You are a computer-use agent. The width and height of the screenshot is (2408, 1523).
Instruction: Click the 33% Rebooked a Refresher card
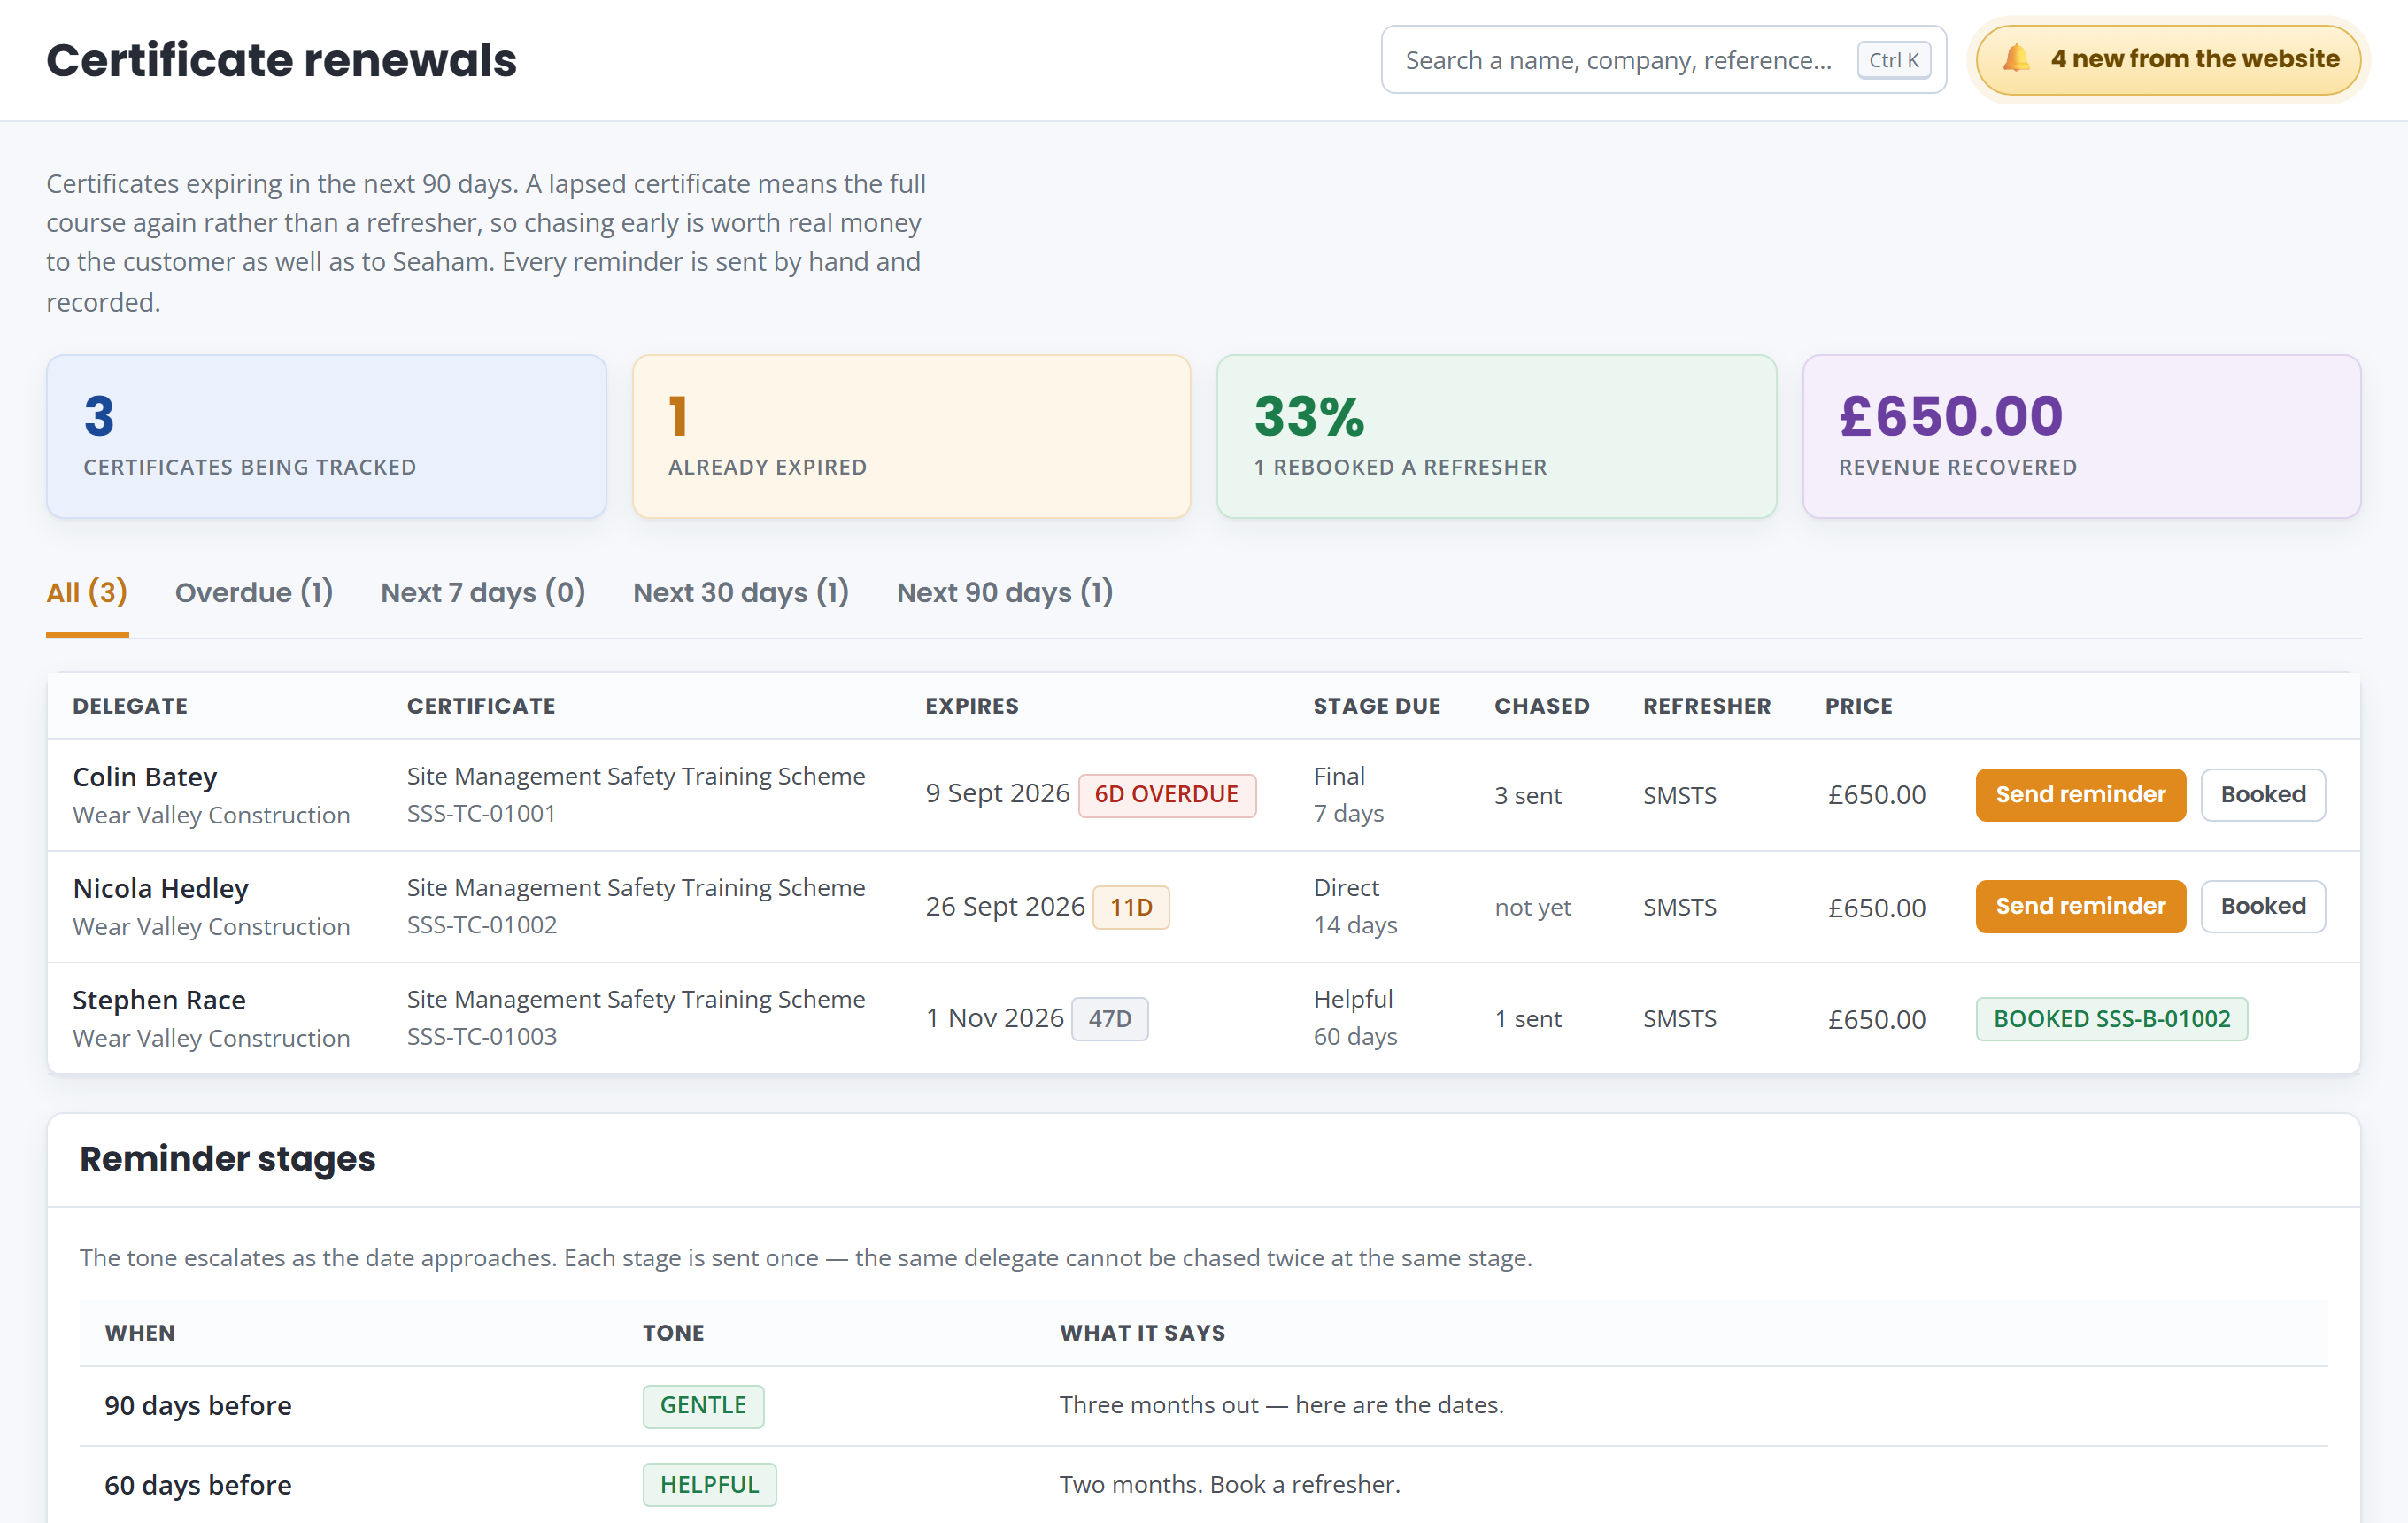tap(1496, 436)
